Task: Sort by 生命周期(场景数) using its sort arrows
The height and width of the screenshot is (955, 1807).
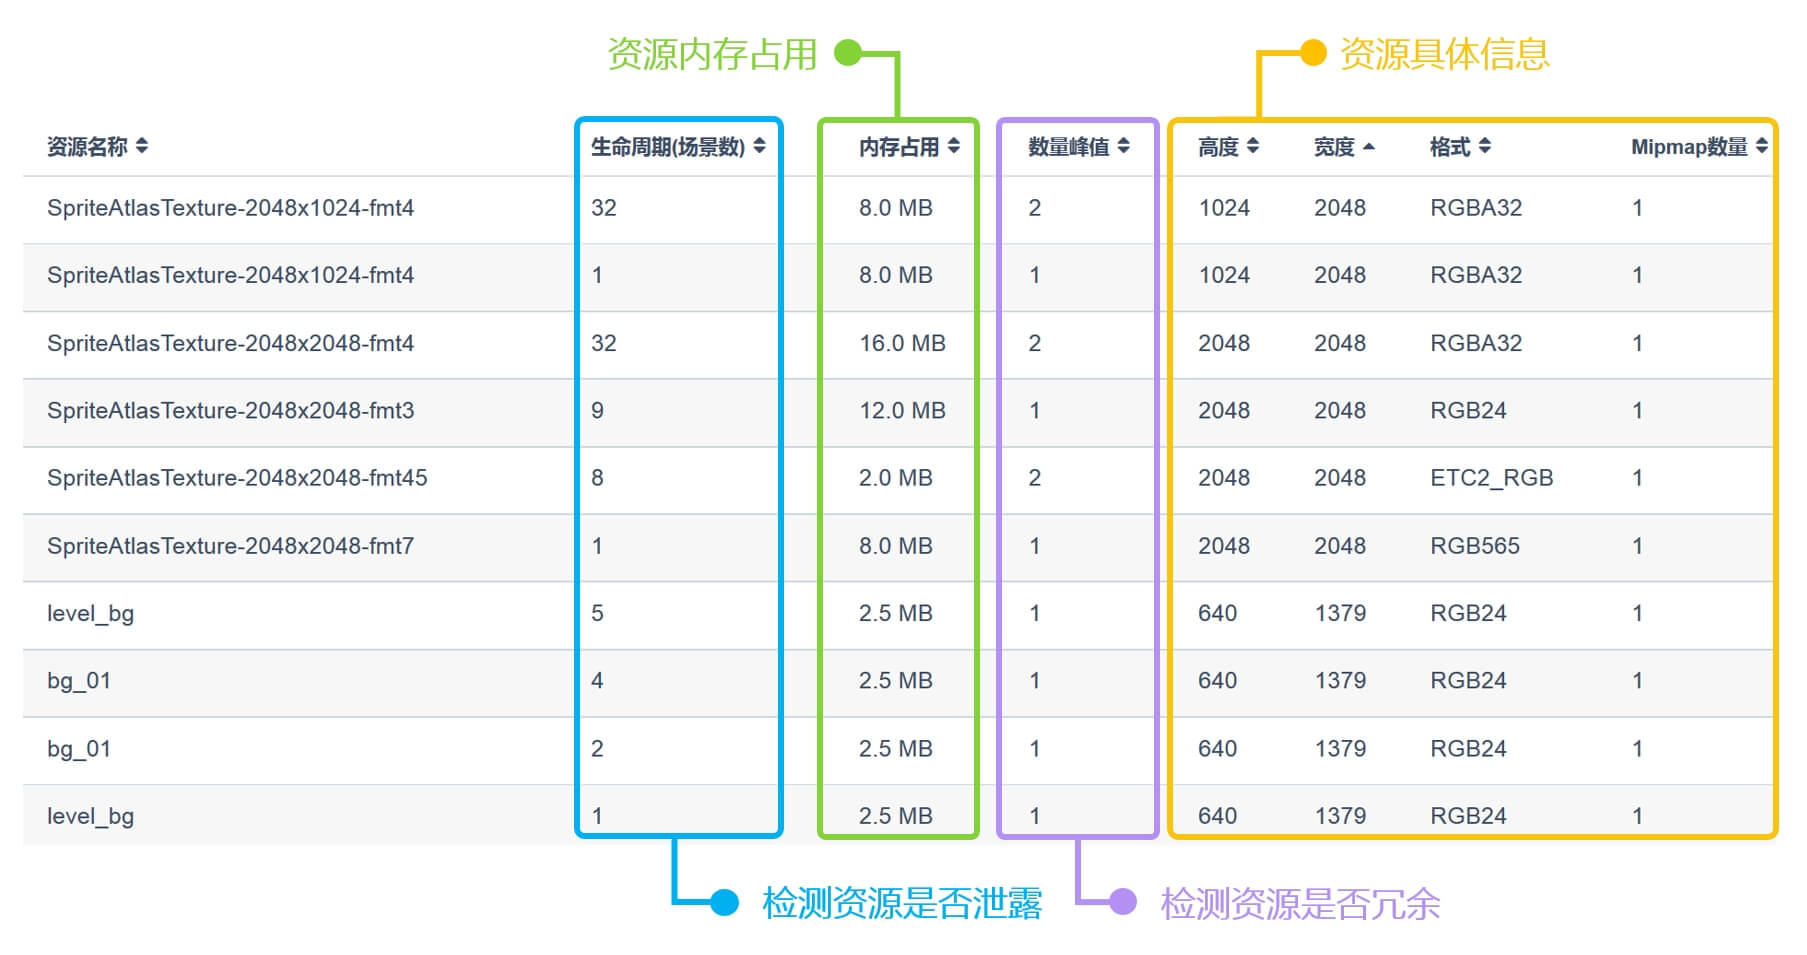Action: coord(760,146)
